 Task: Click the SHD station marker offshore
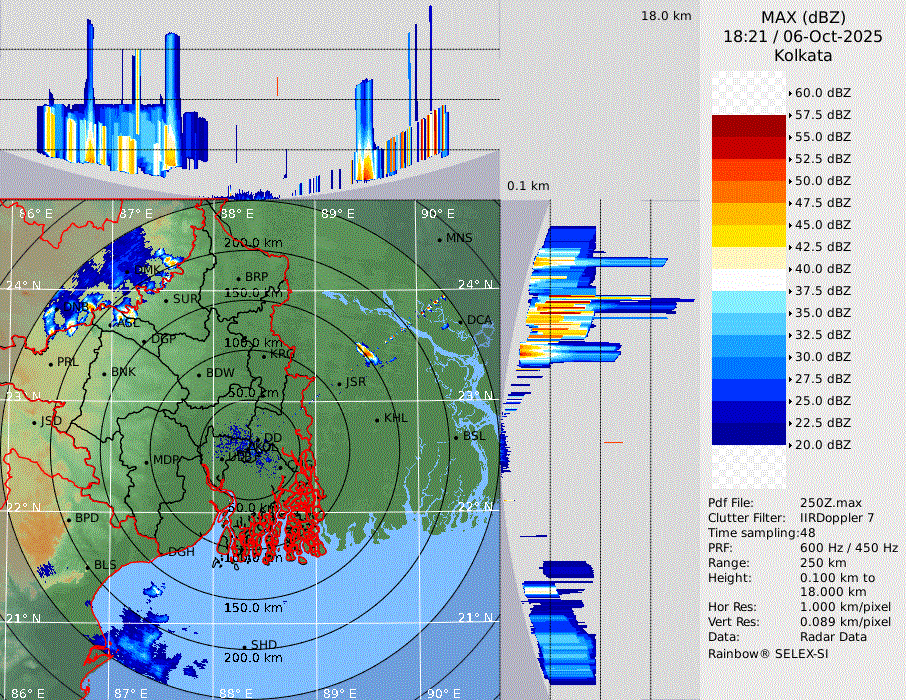click(244, 646)
